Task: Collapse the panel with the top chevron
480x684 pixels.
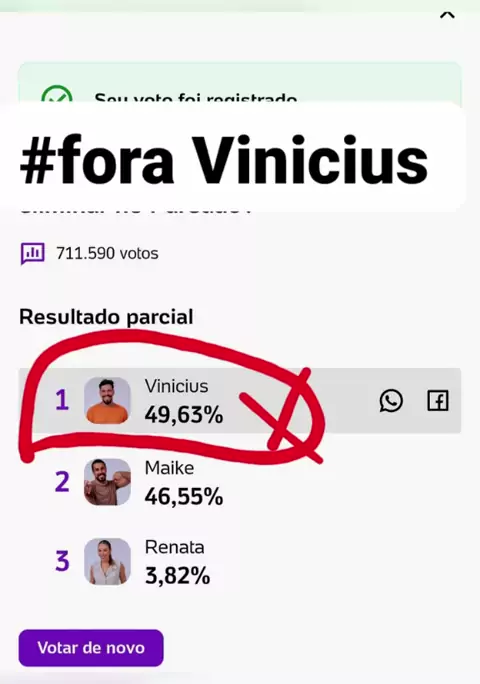Action: [447, 15]
